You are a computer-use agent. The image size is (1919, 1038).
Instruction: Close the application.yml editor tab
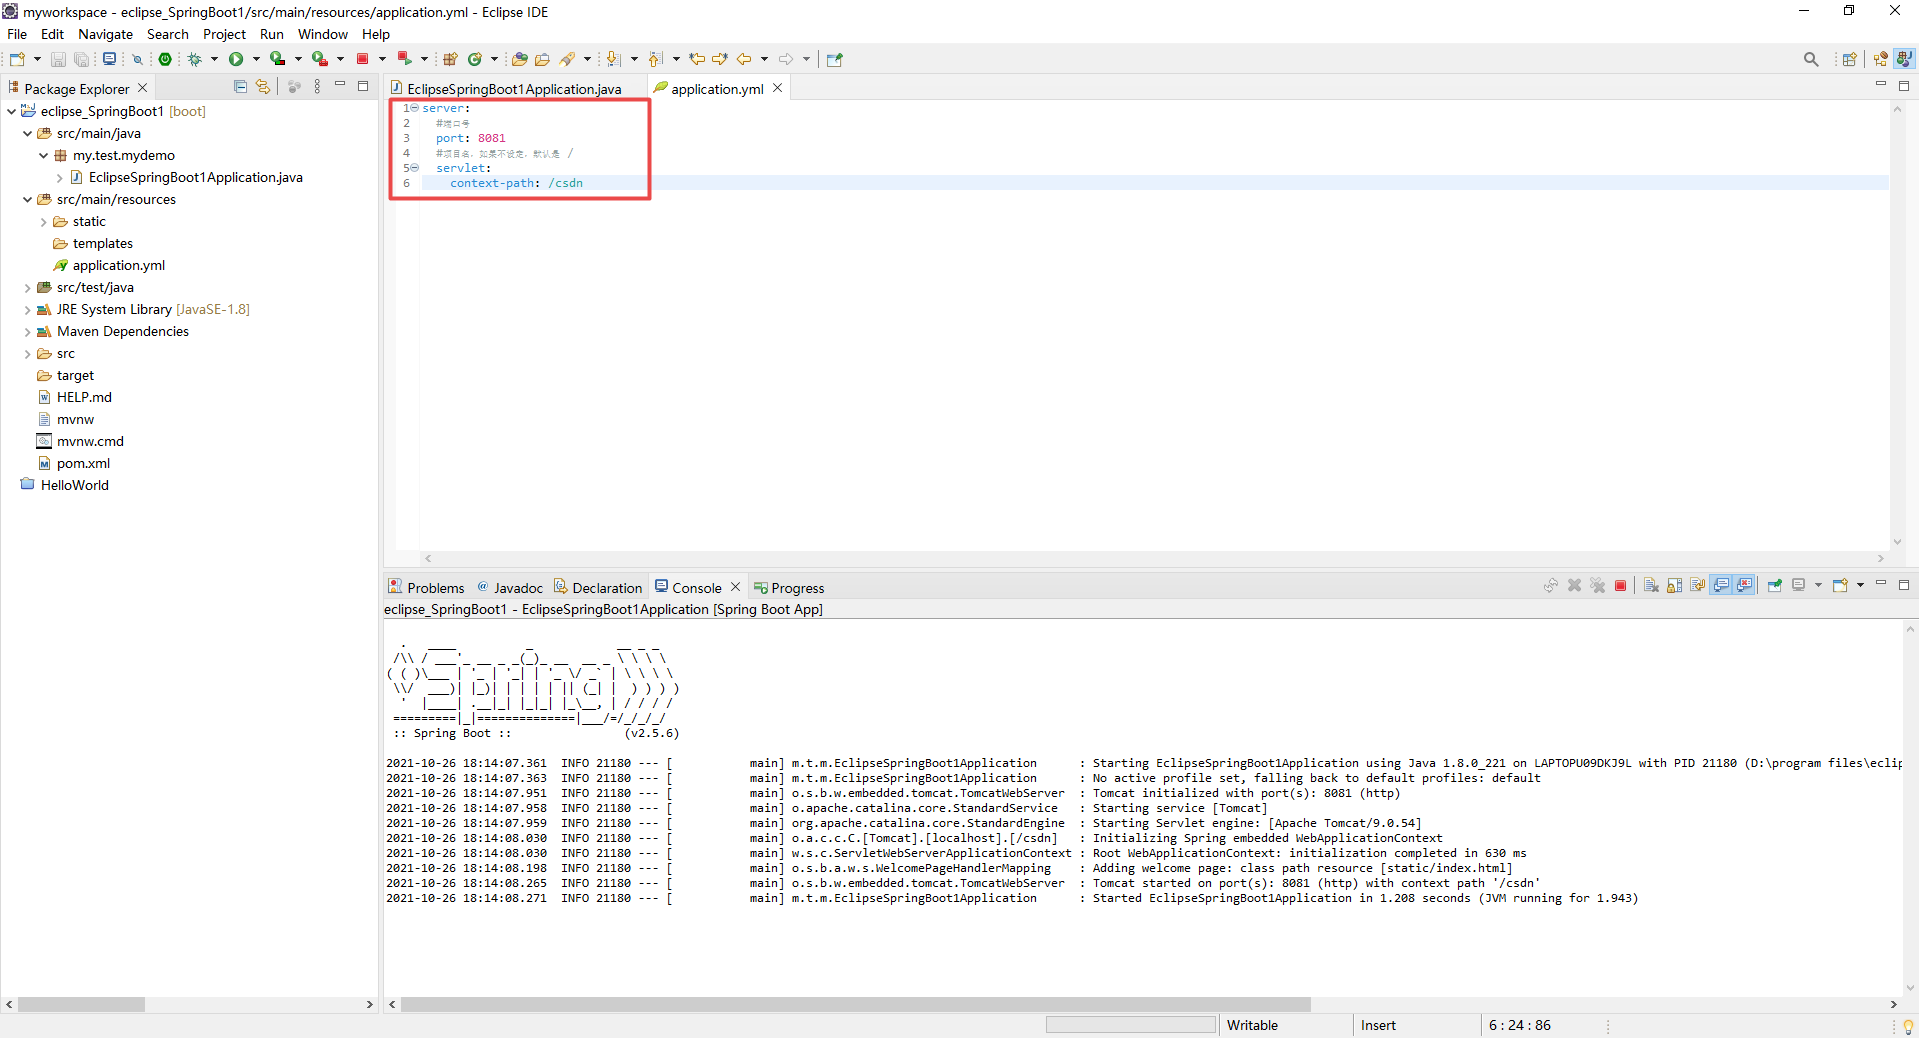point(778,88)
